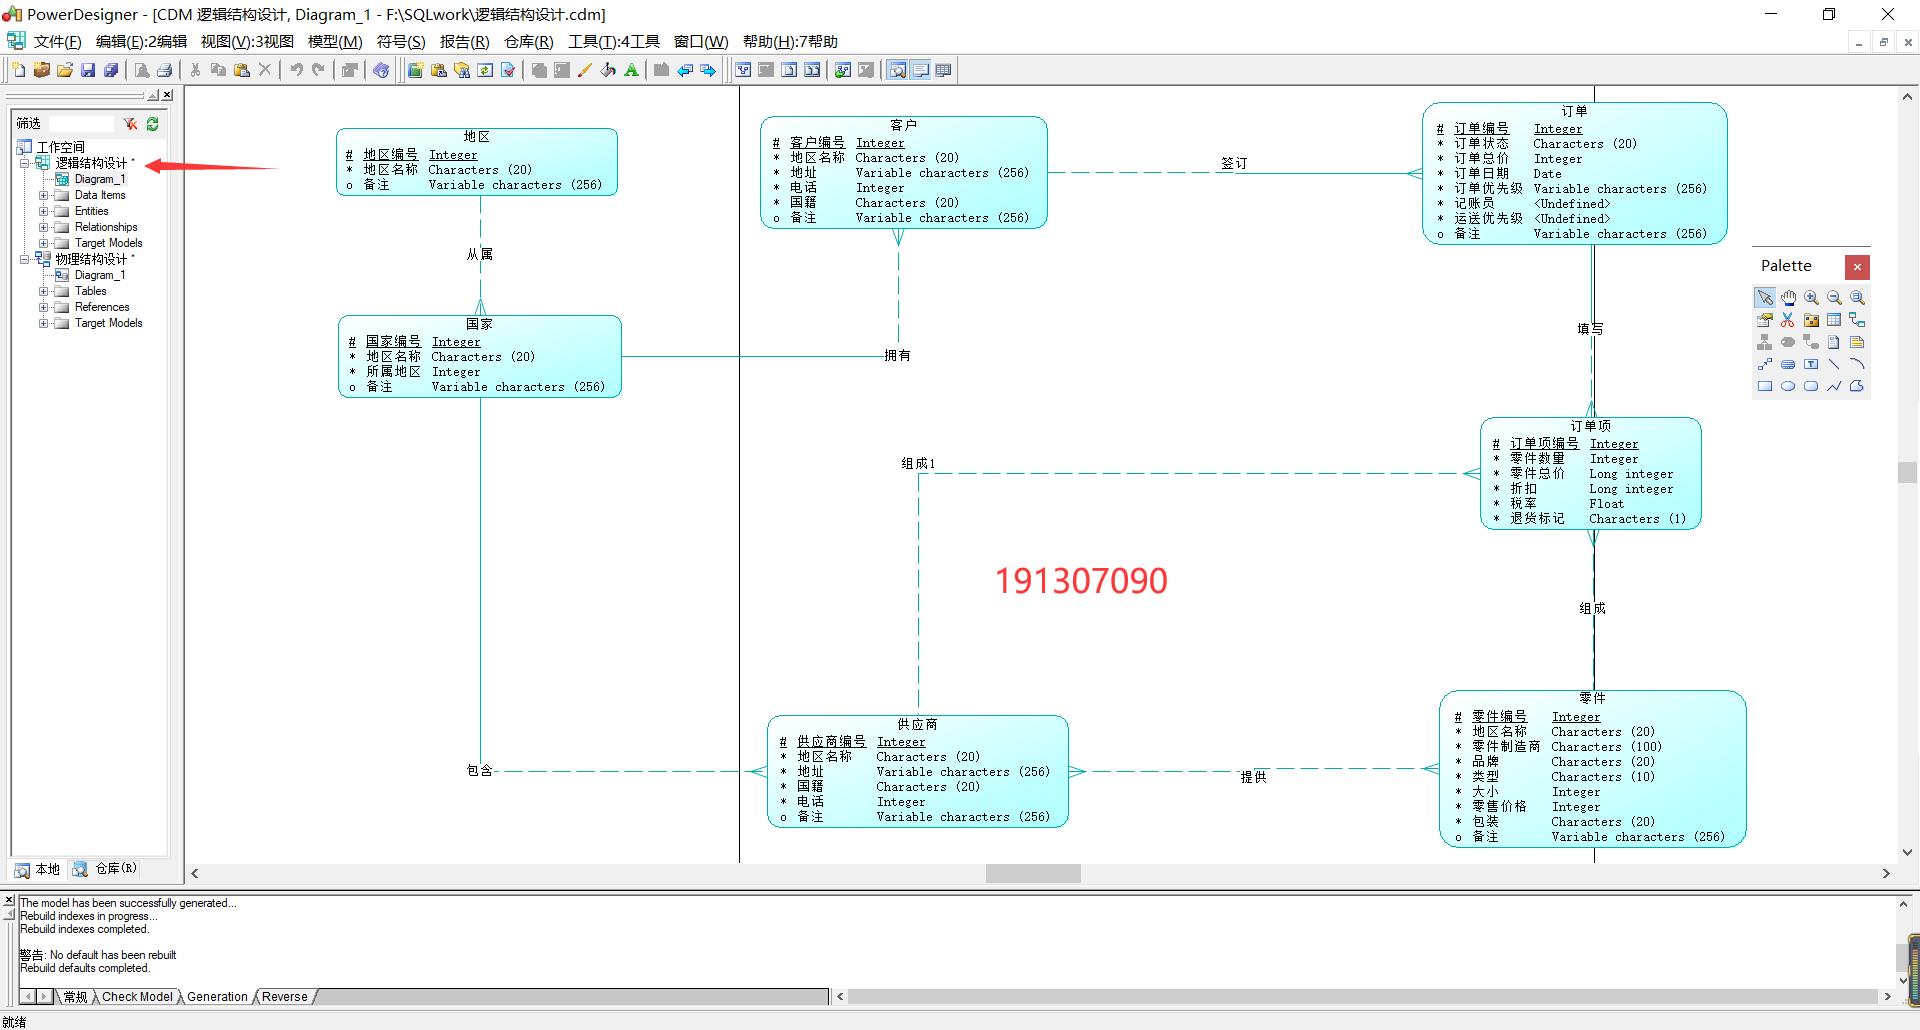Select the Relationship tool in Palette
1920x1030 pixels.
[1857, 320]
